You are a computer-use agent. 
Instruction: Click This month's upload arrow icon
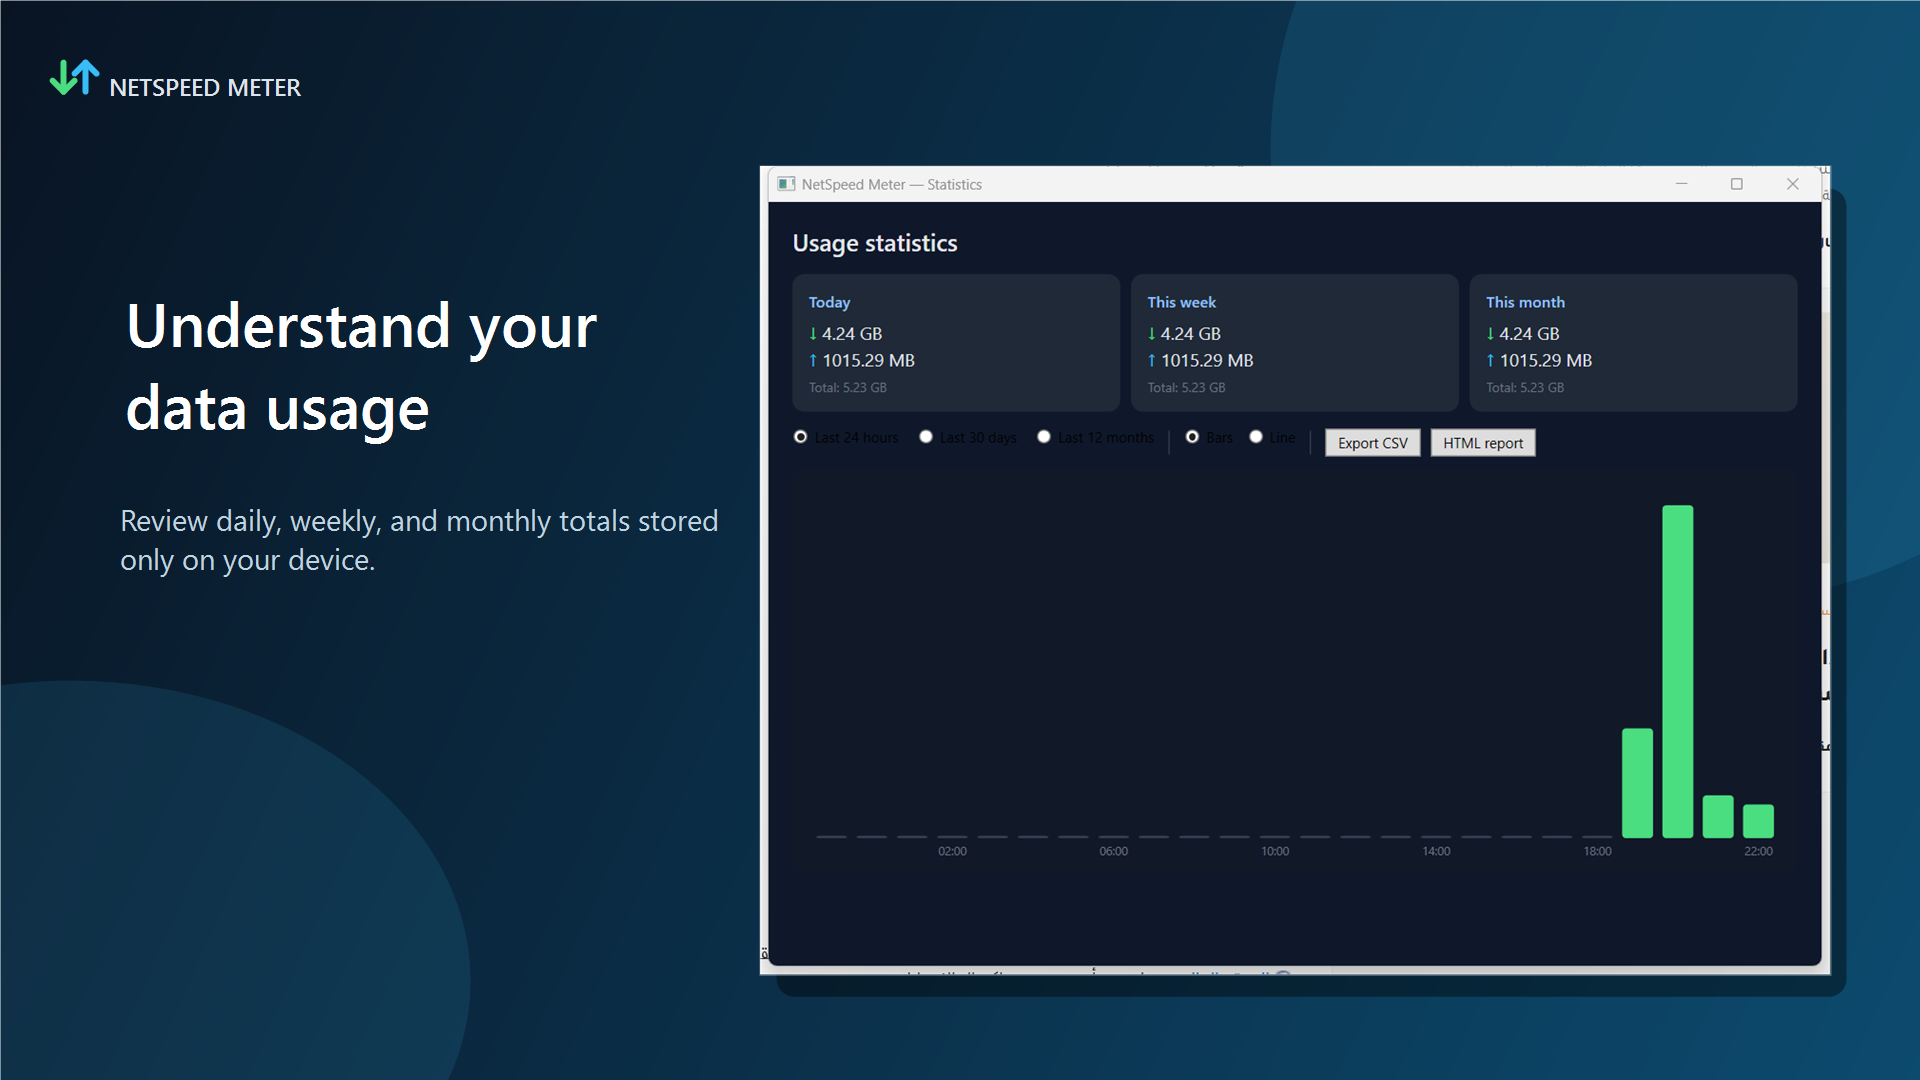[x=1490, y=360]
